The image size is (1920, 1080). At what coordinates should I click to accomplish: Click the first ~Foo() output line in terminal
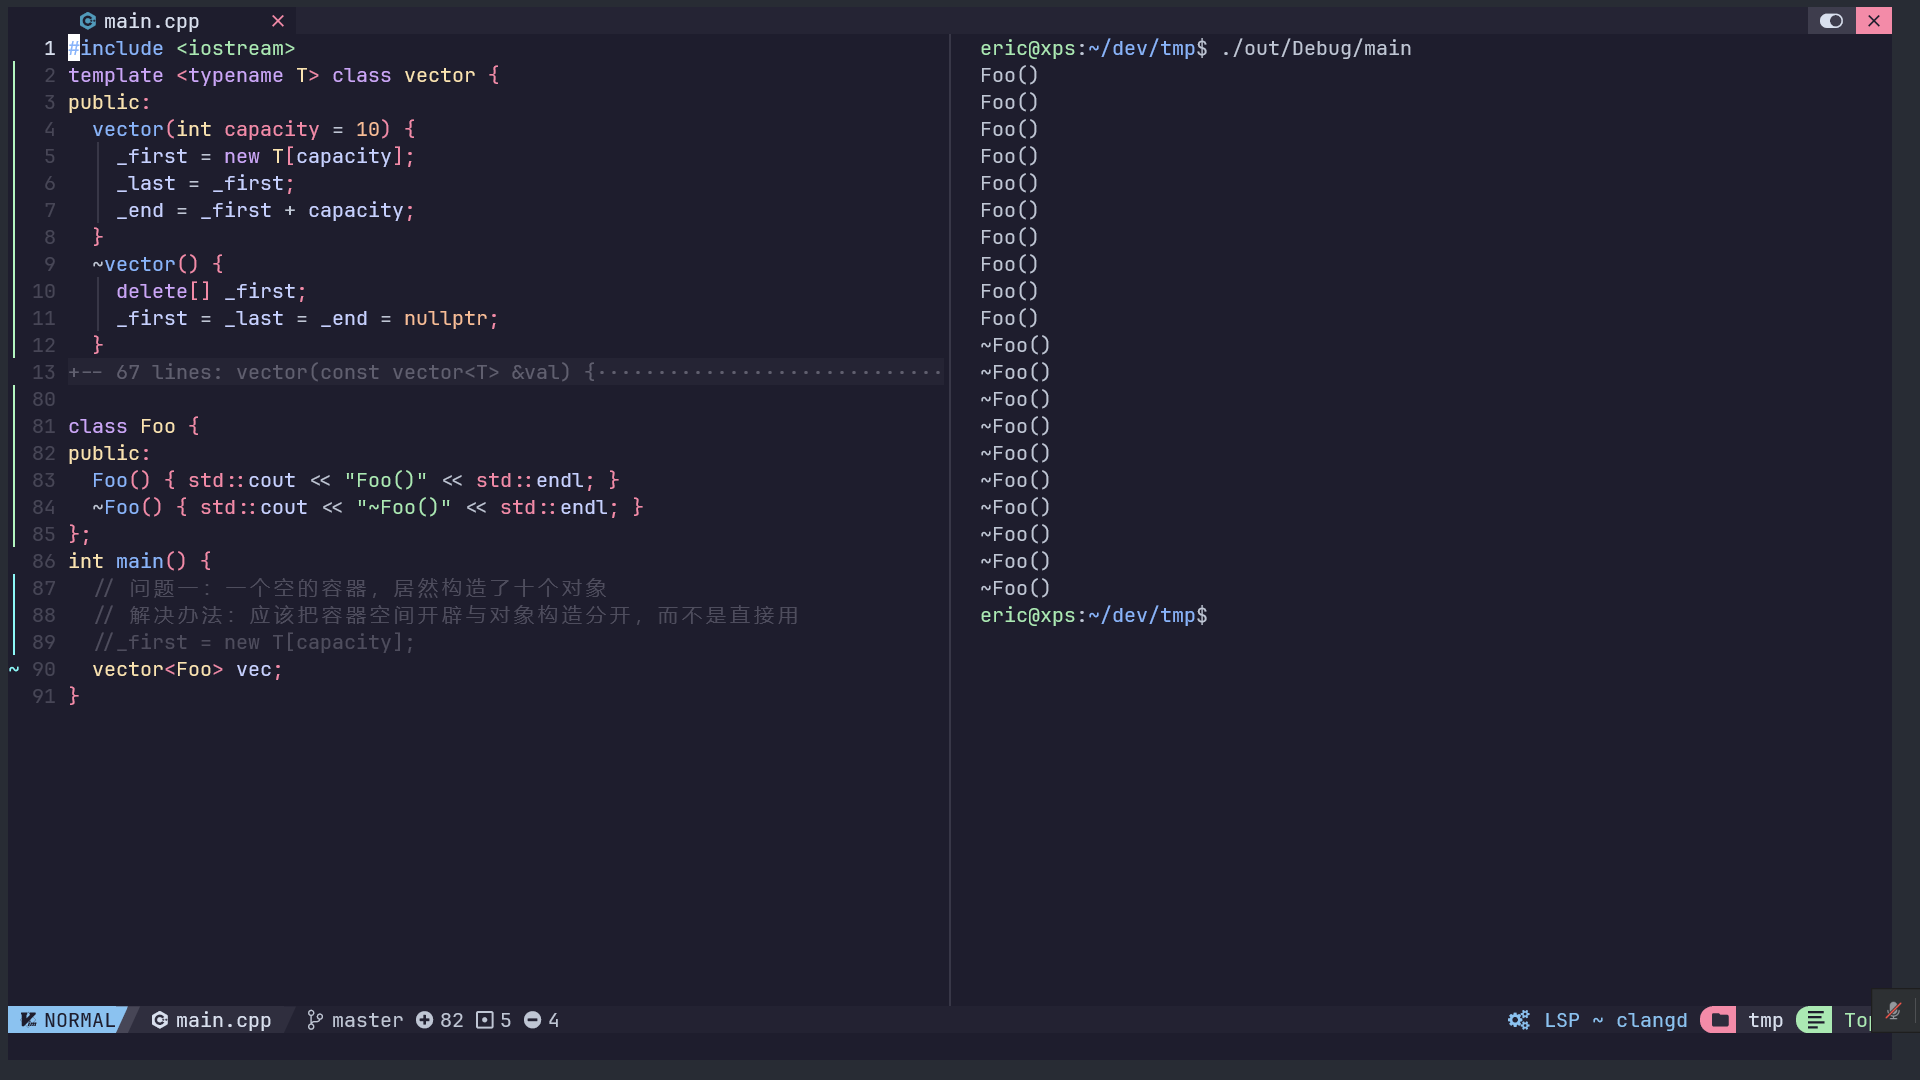click(1015, 345)
